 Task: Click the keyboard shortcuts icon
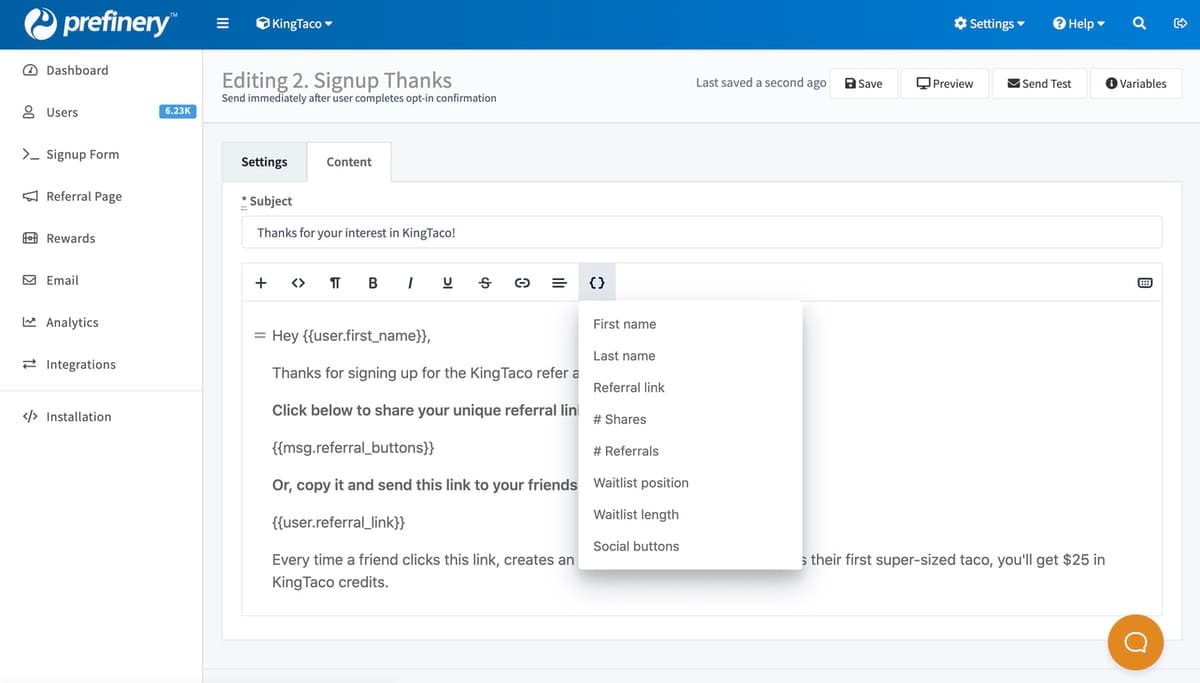[x=1145, y=283]
